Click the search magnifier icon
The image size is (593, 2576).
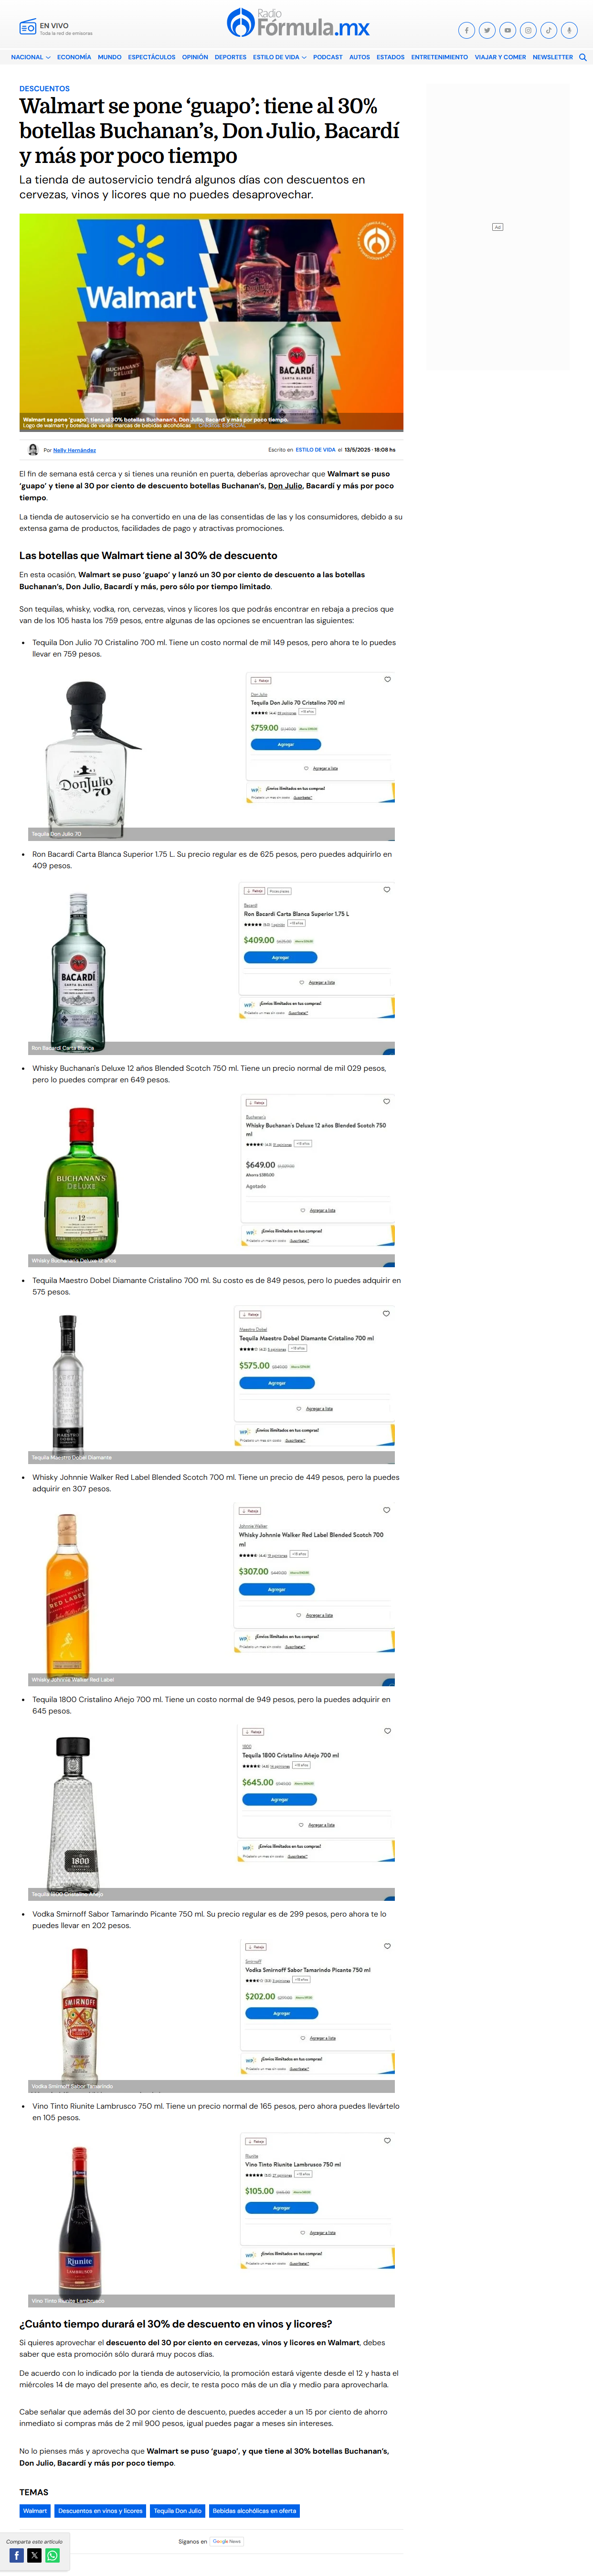583,57
